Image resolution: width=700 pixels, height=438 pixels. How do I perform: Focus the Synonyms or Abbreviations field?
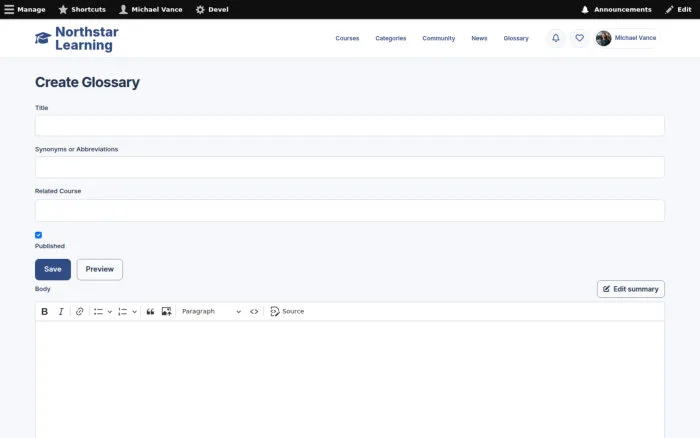pyautogui.click(x=350, y=167)
